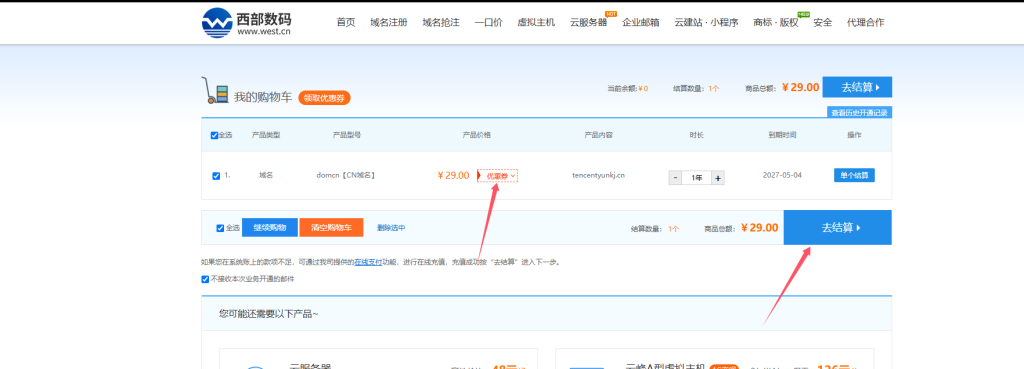
Task: Toggle the bottom 全选 checkbox
Action: point(220,228)
